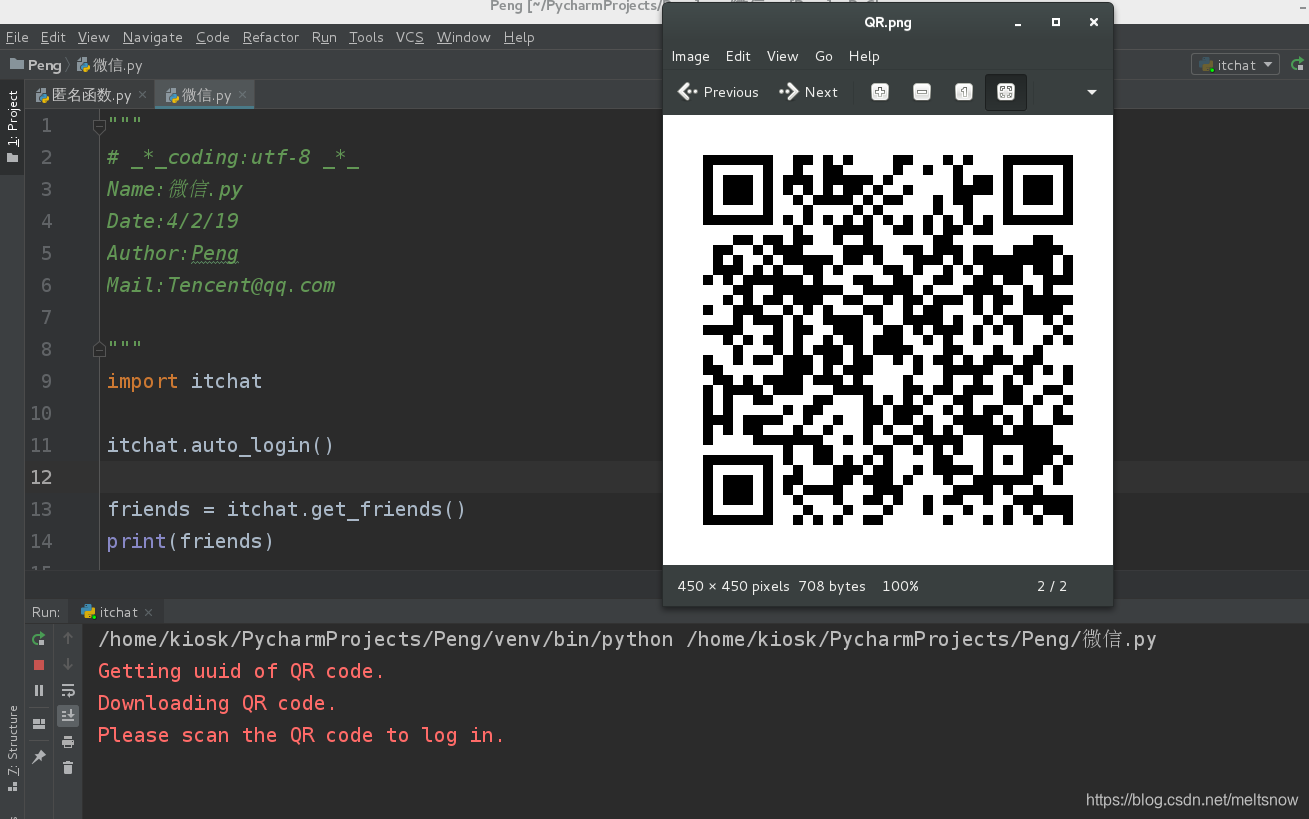Click 'print(friends)' code line
1309x819 pixels.
tap(190, 541)
